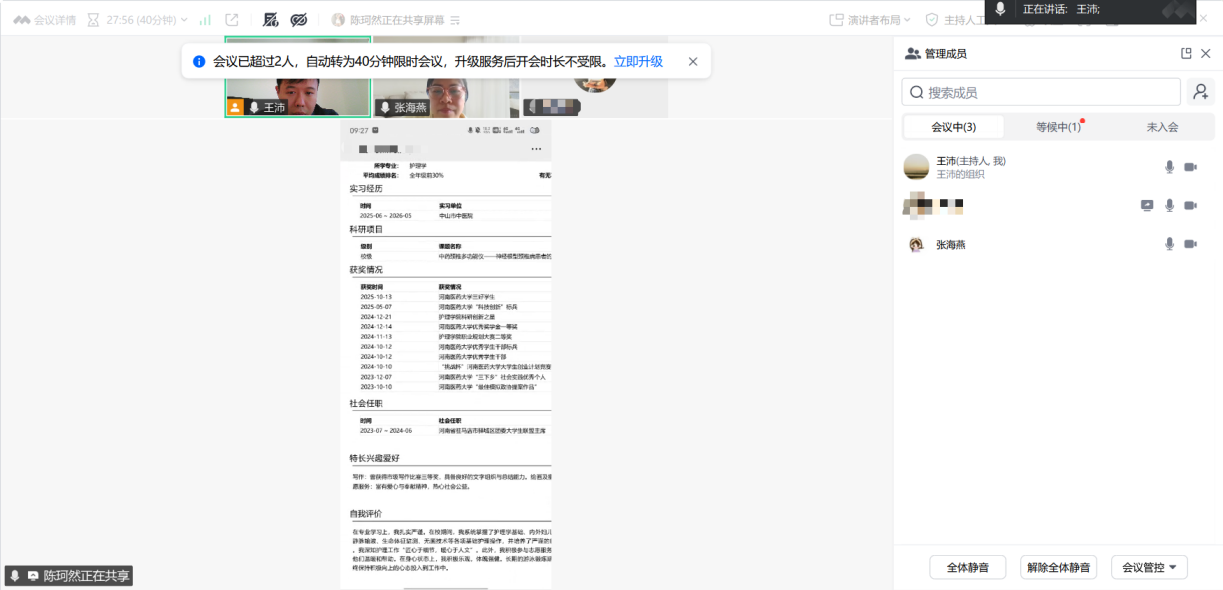The height and width of the screenshot is (590, 1223).
Task: Open the 演讲者布局 layout dropdown
Action: click(x=870, y=20)
